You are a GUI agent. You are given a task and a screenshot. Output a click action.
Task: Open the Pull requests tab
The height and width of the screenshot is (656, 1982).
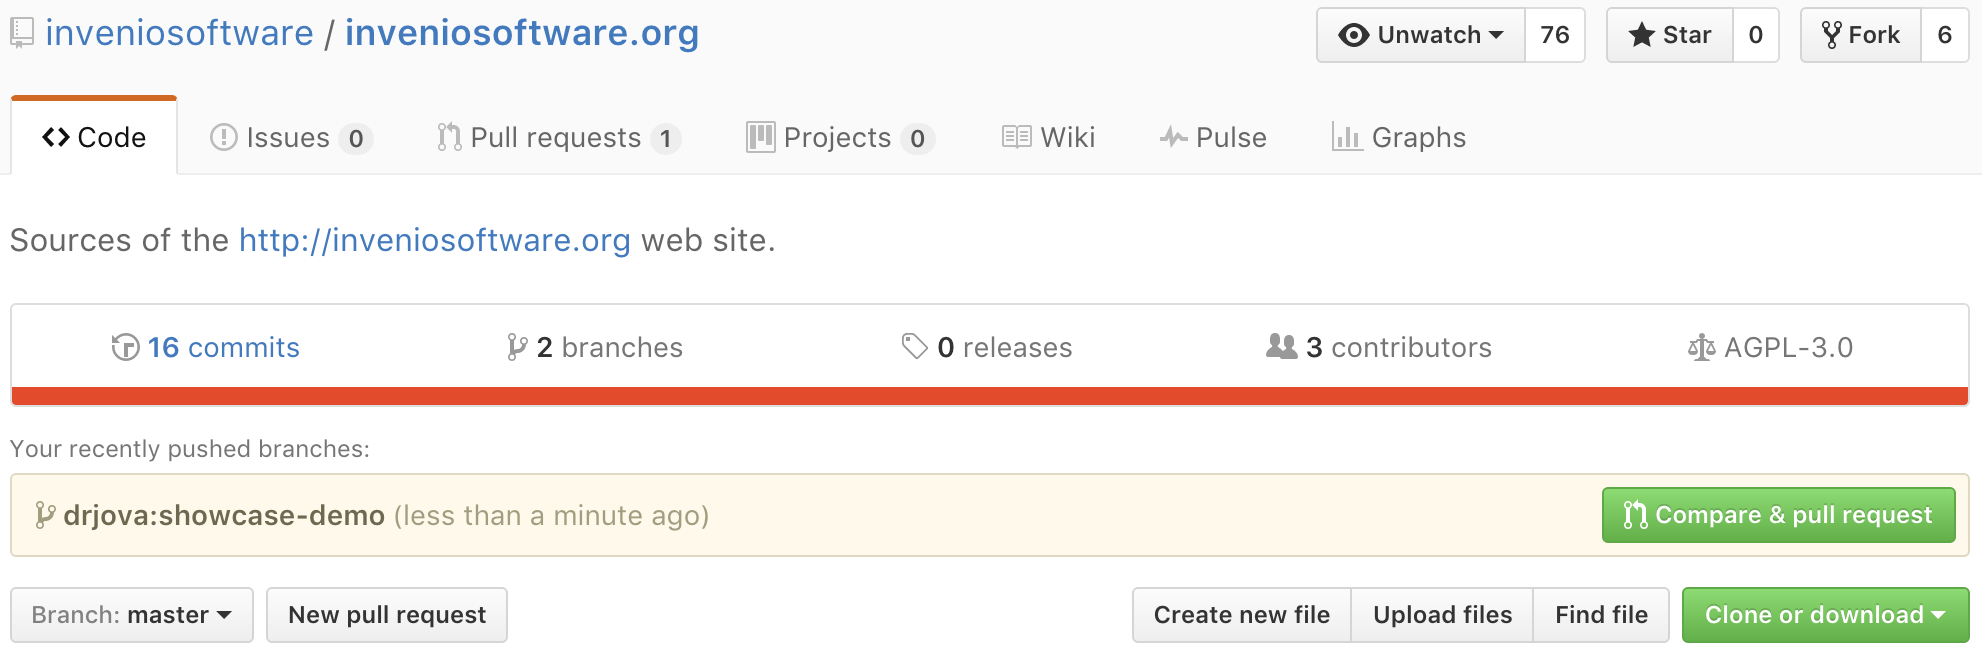pos(557,138)
